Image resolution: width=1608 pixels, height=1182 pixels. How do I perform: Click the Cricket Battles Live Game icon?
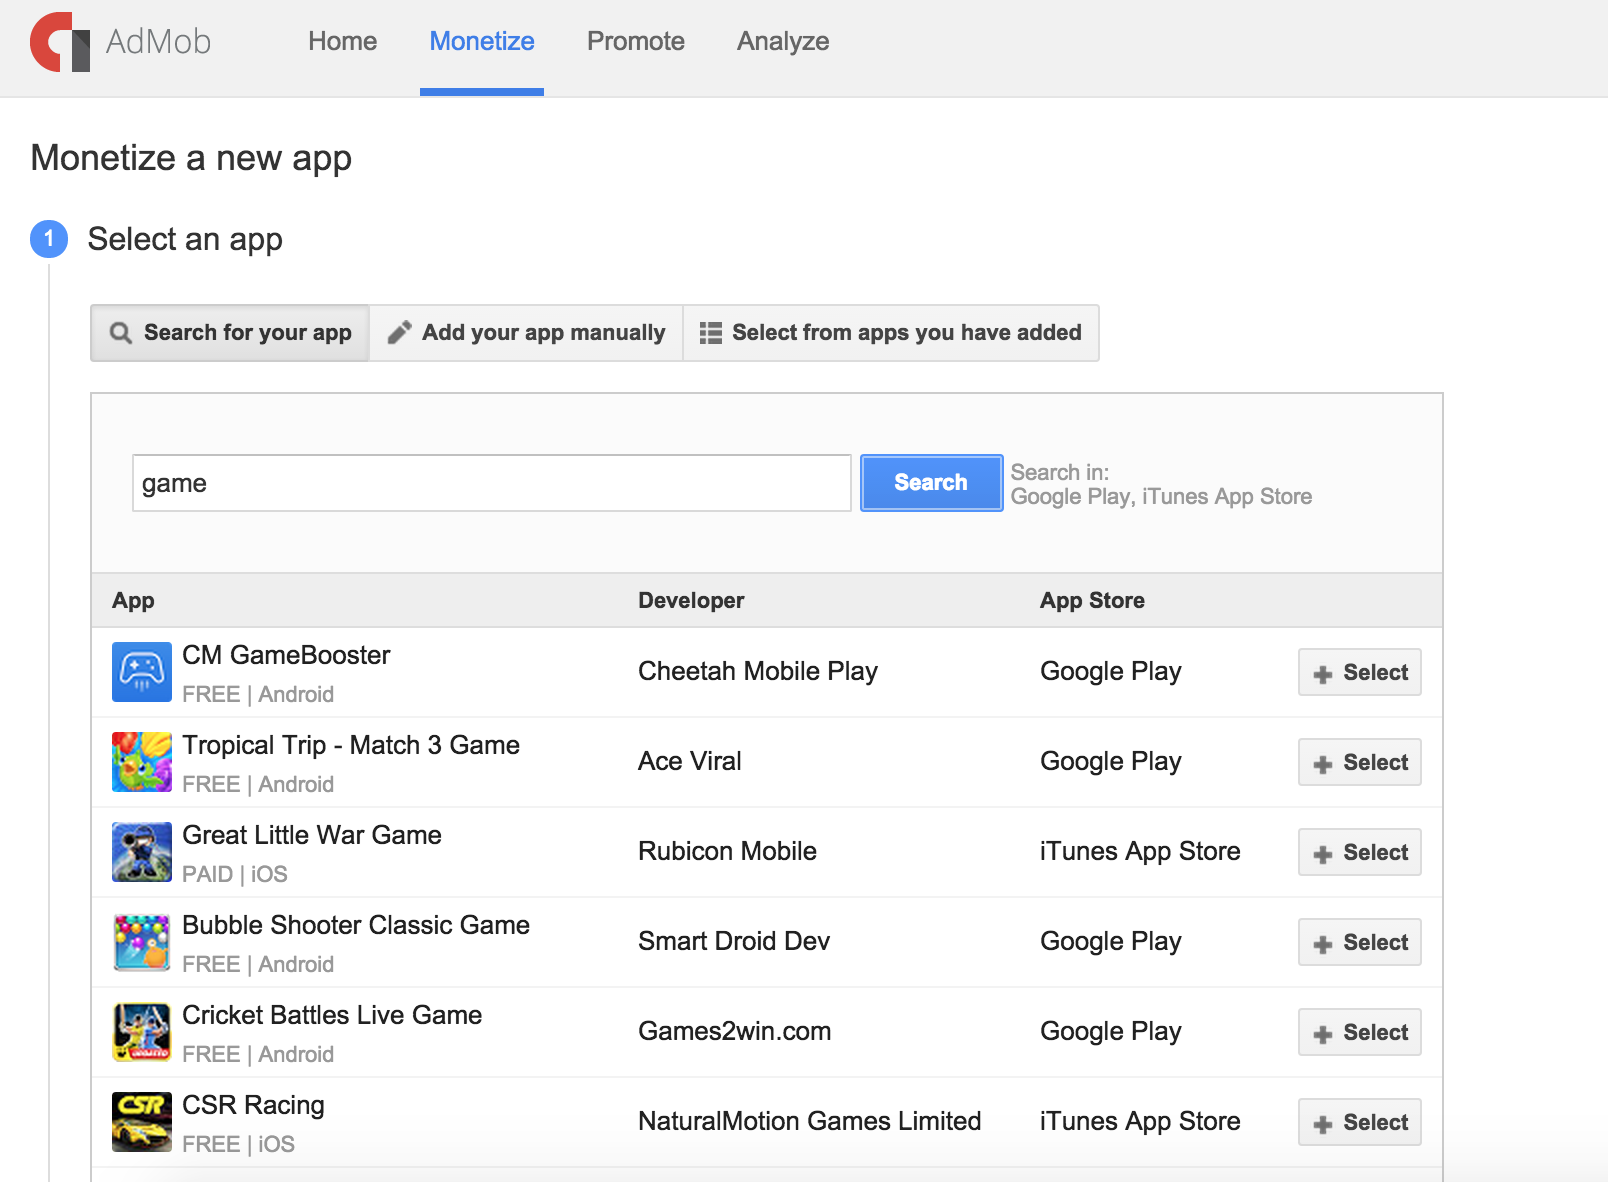click(141, 1032)
